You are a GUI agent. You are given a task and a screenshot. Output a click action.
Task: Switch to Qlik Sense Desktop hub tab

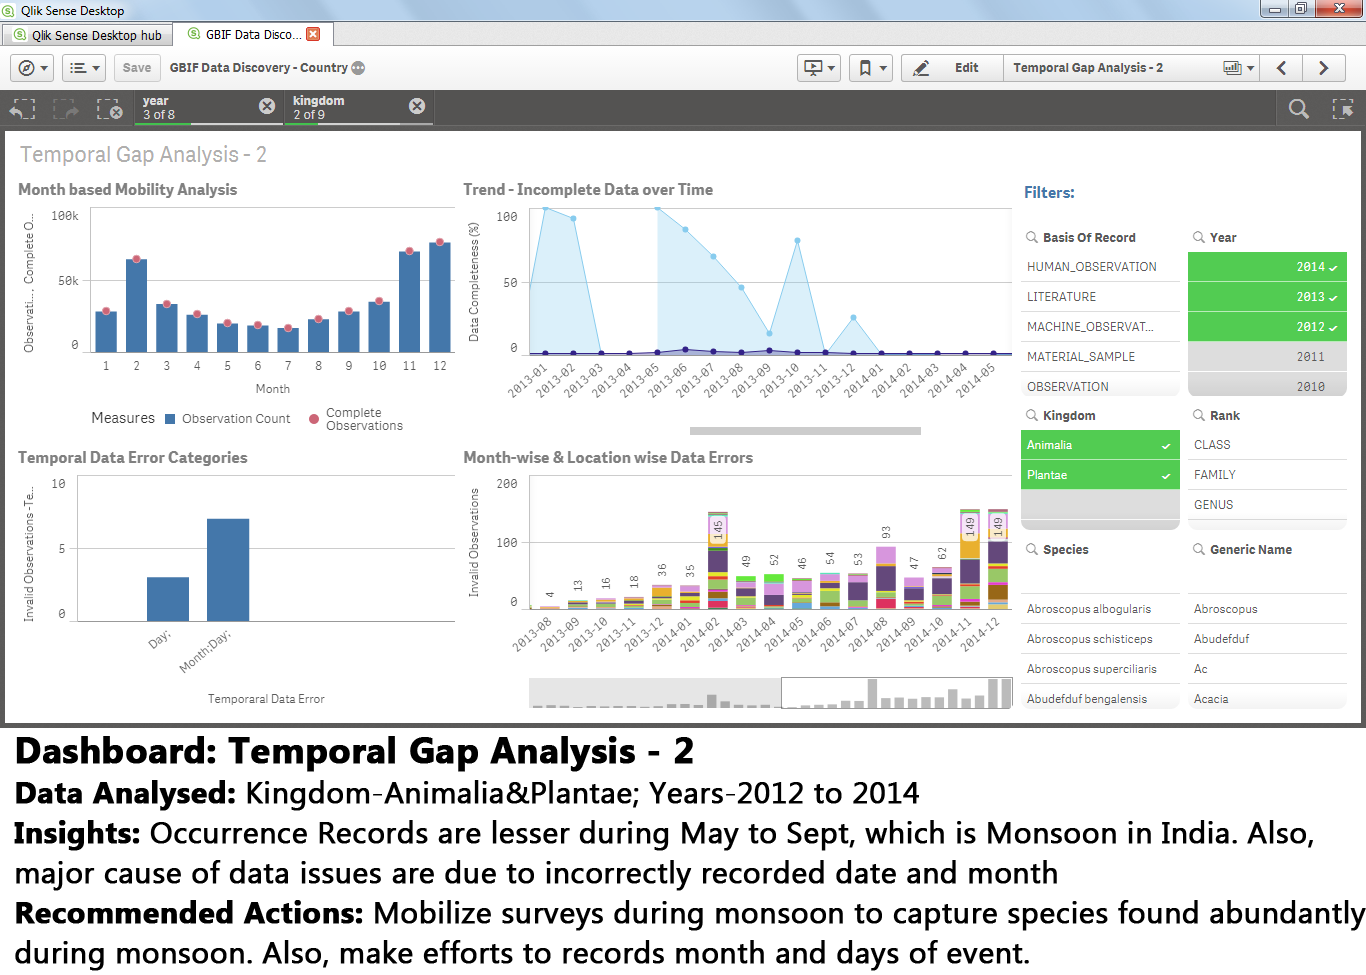click(88, 35)
